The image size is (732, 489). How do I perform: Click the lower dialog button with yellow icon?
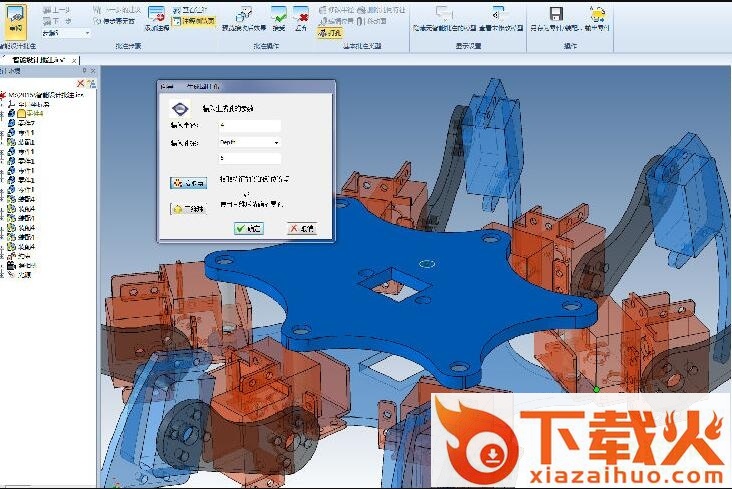coord(187,209)
